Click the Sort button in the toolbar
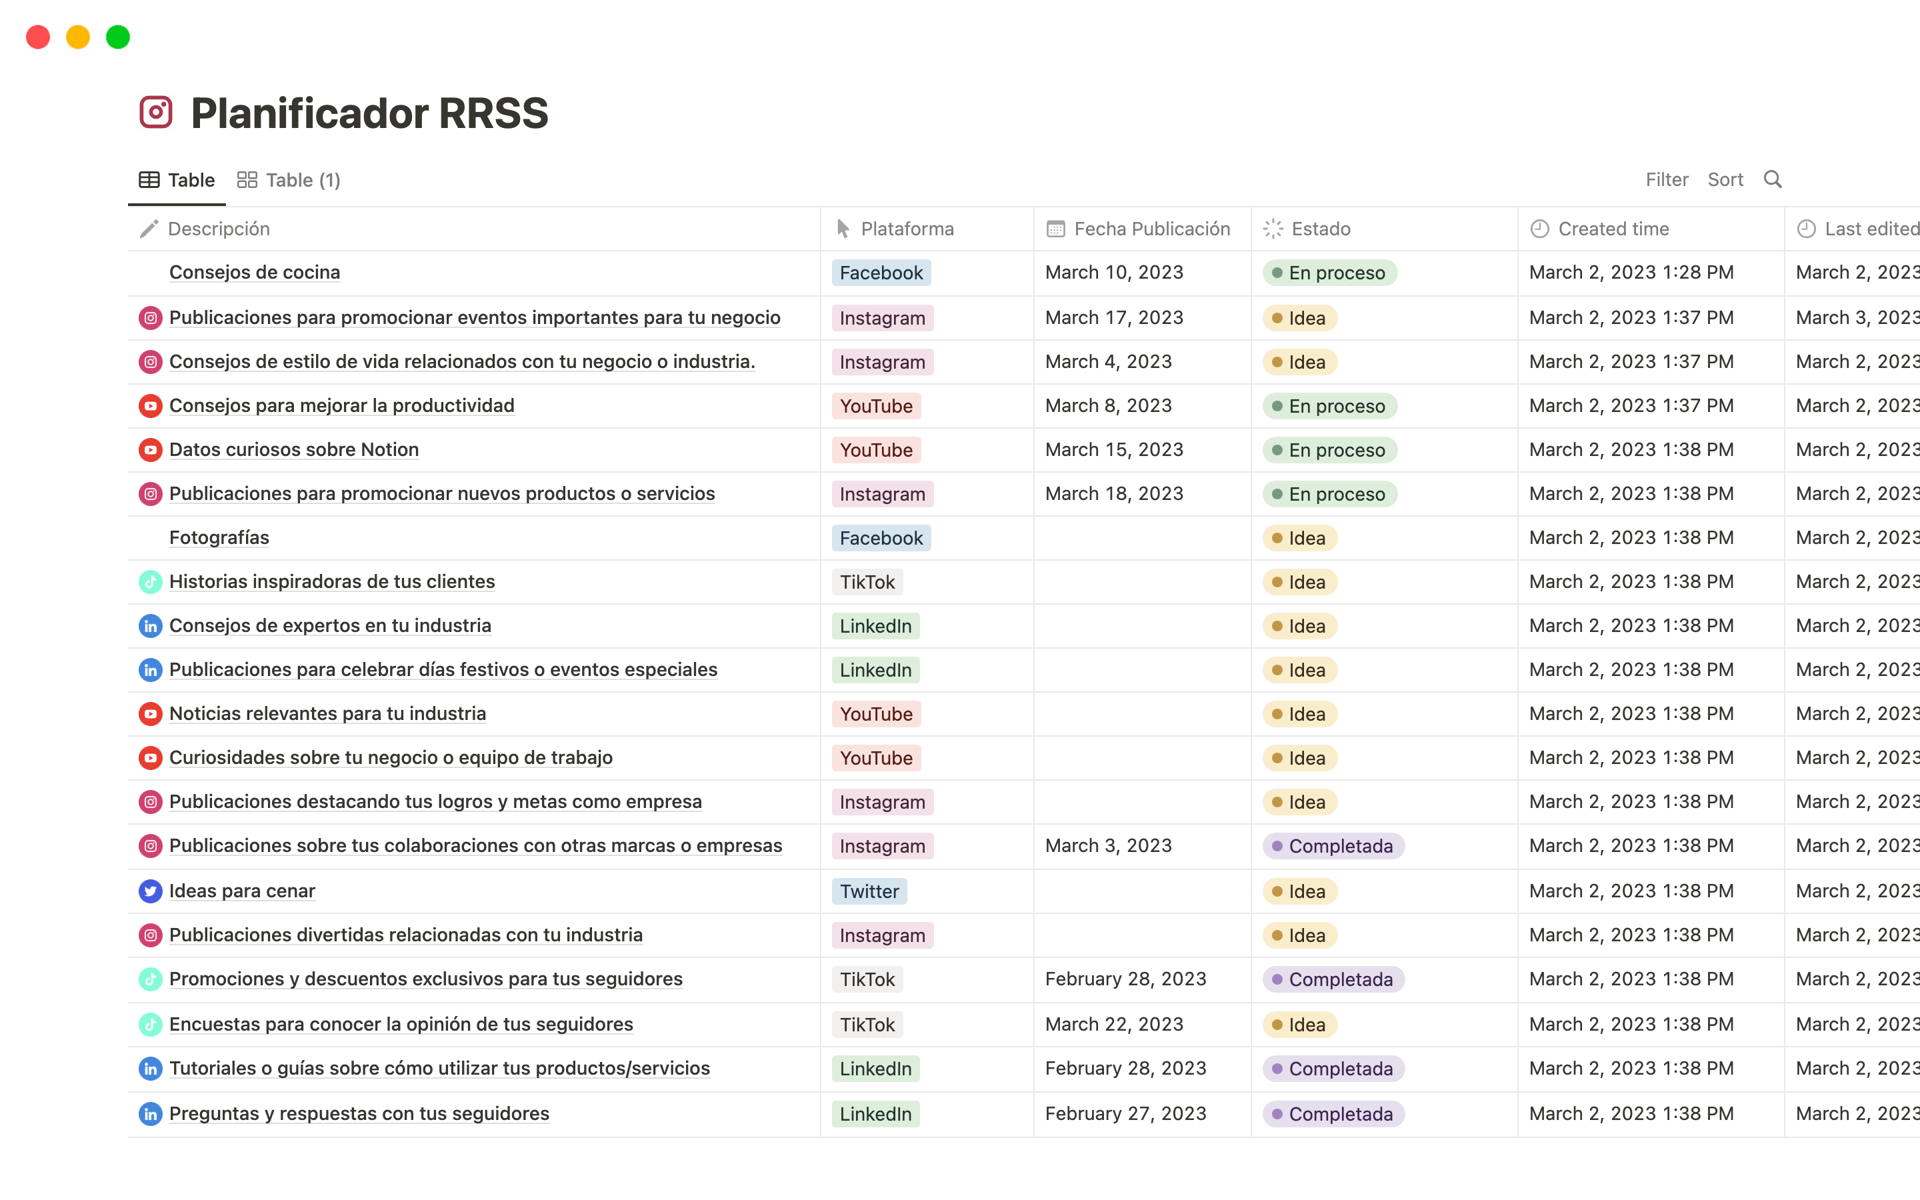This screenshot has width=1920, height=1200. click(x=1725, y=178)
